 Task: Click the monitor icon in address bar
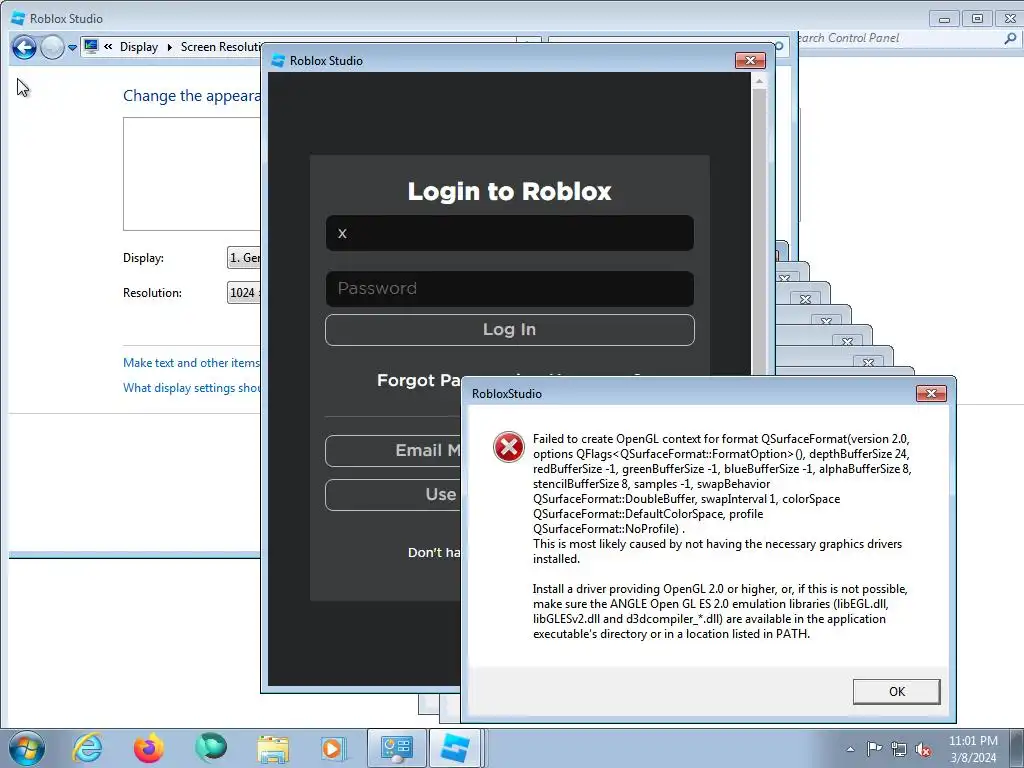pos(91,46)
